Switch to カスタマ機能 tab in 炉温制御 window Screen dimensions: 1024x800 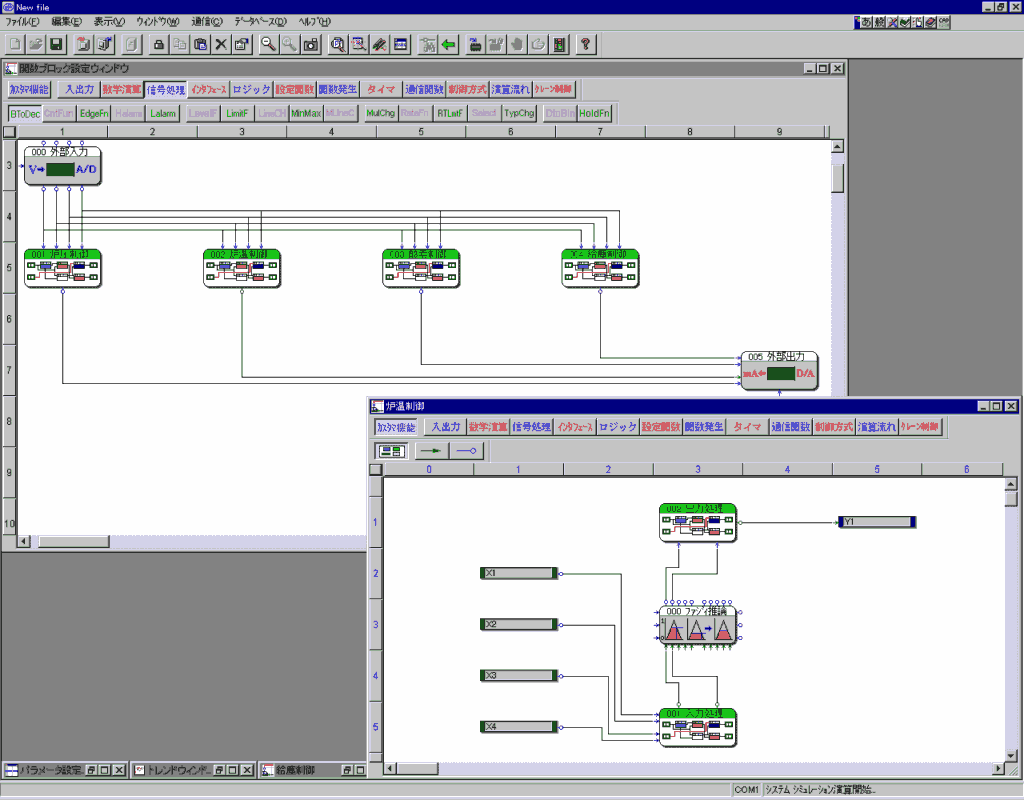pos(396,427)
